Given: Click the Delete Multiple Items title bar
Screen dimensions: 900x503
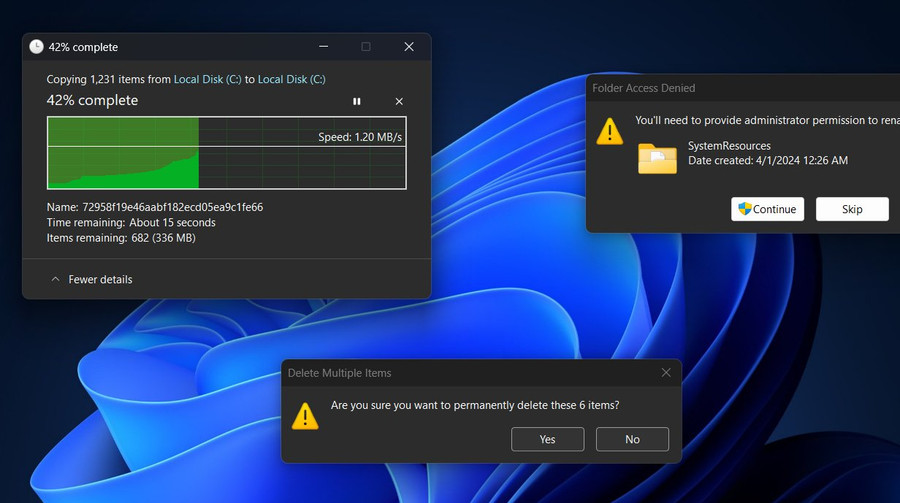Looking at the screenshot, I should (450, 373).
